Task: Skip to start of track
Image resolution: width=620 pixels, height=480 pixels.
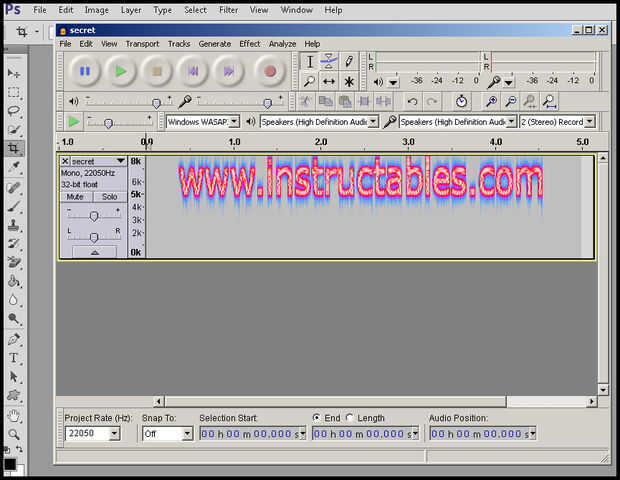Action: (x=193, y=72)
